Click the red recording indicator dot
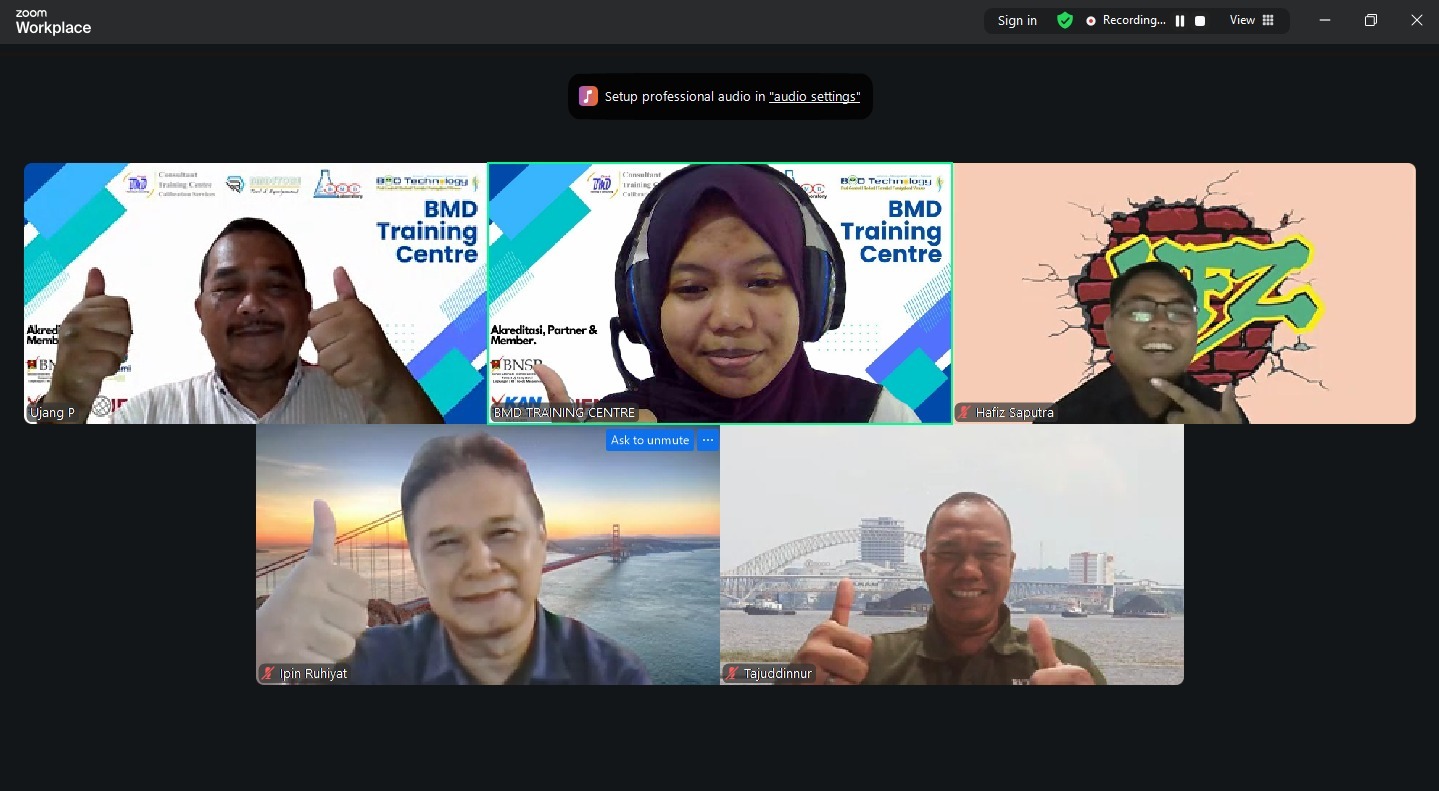The width and height of the screenshot is (1439, 791). click(1091, 21)
